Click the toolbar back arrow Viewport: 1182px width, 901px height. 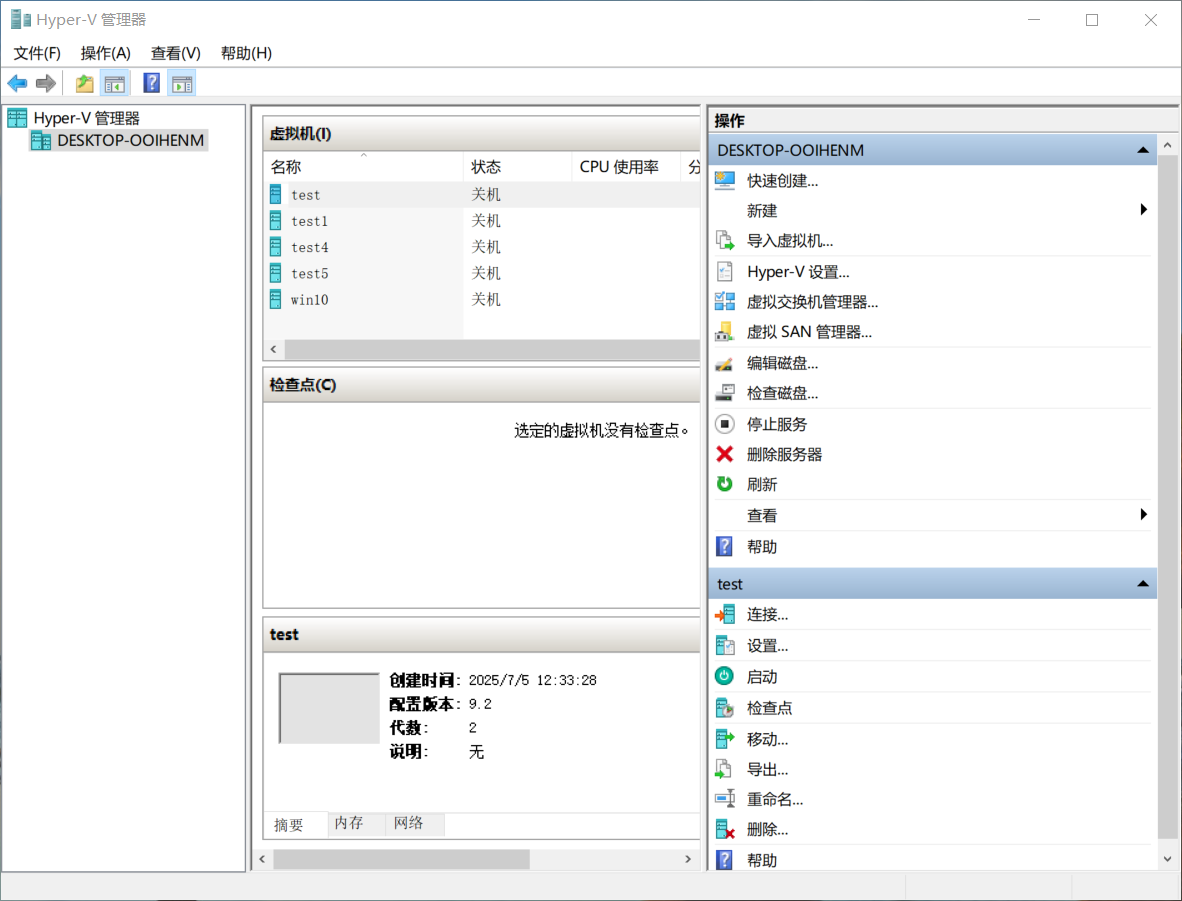pos(17,83)
